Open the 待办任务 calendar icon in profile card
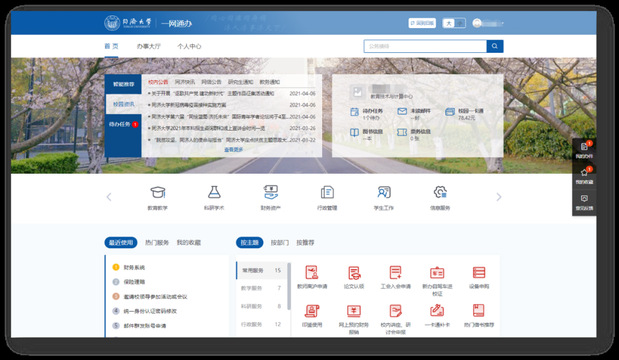This screenshot has height=360, width=619. [x=355, y=112]
